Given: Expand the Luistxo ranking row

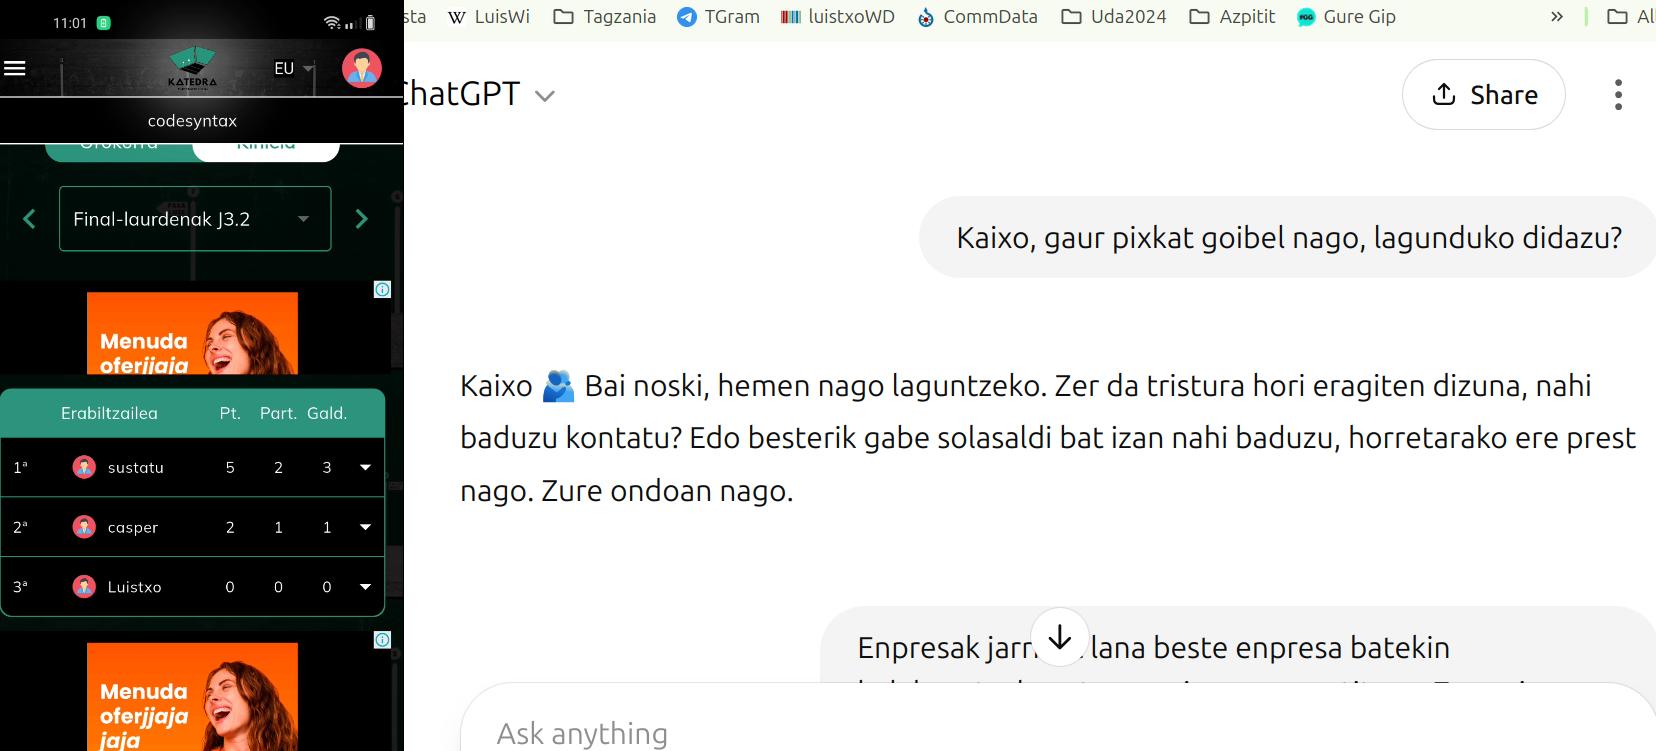Looking at the screenshot, I should (x=365, y=587).
